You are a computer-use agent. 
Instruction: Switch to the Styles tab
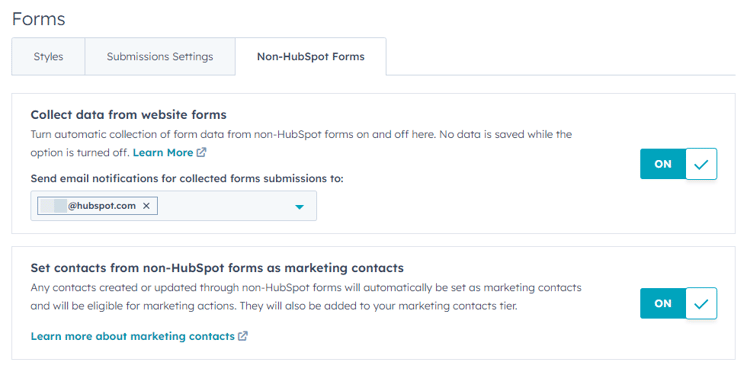coord(48,56)
